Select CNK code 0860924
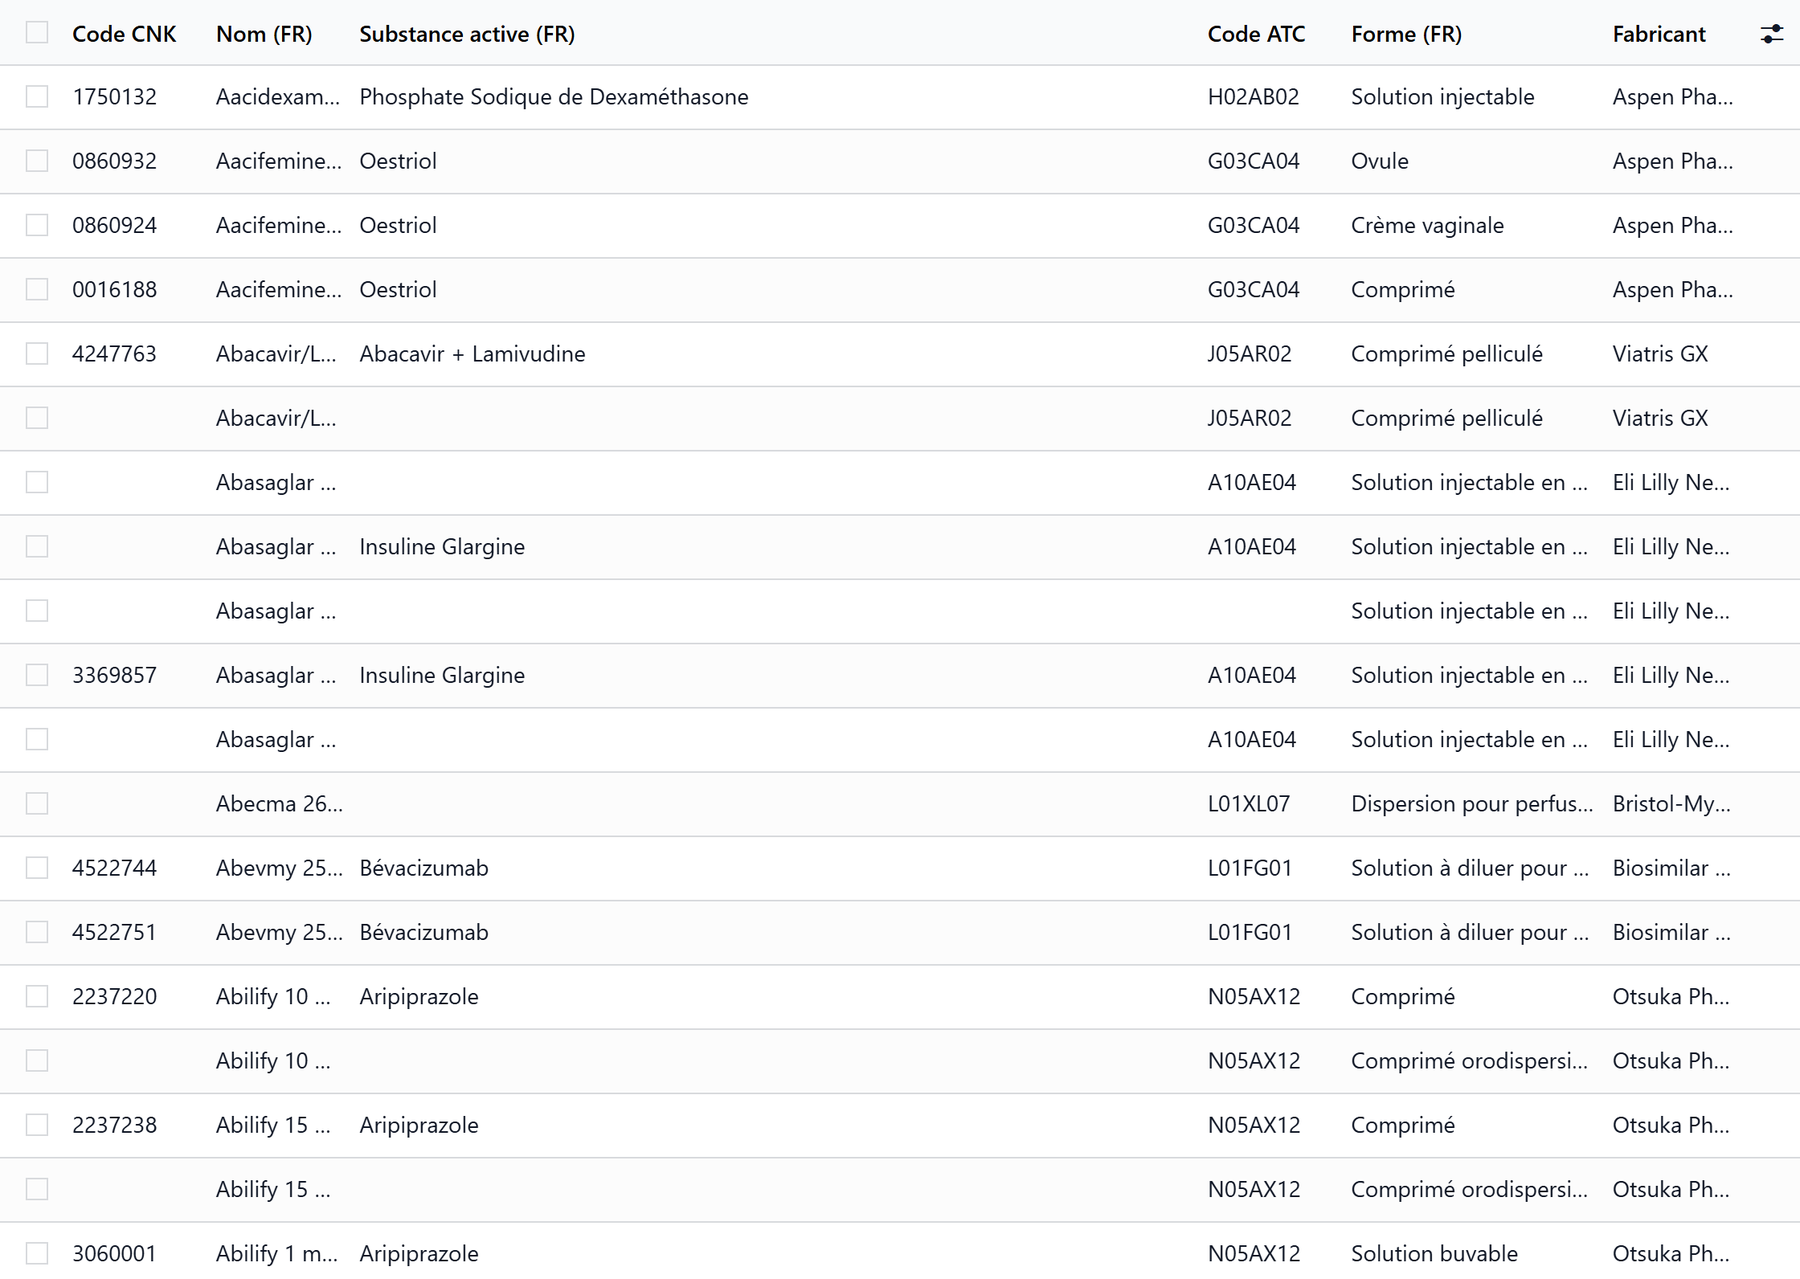Image resolution: width=1800 pixels, height=1279 pixels. pyautogui.click(x=114, y=225)
